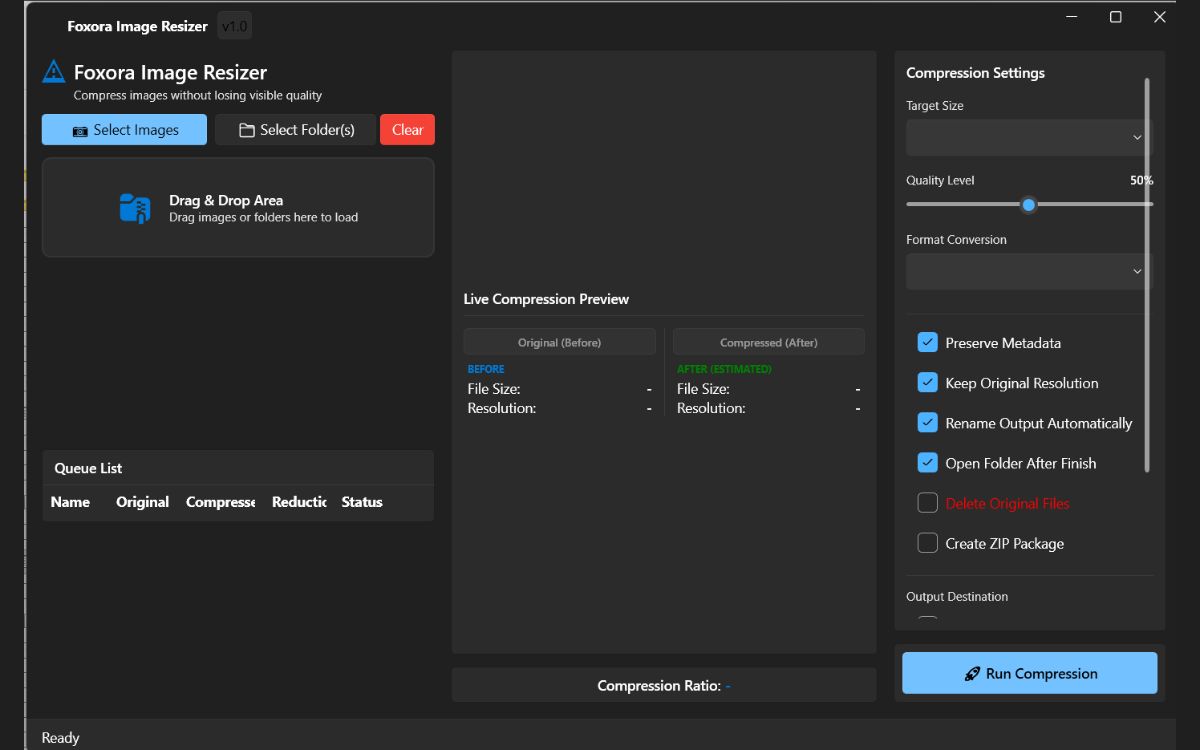Sort queue by Original column

tap(142, 502)
